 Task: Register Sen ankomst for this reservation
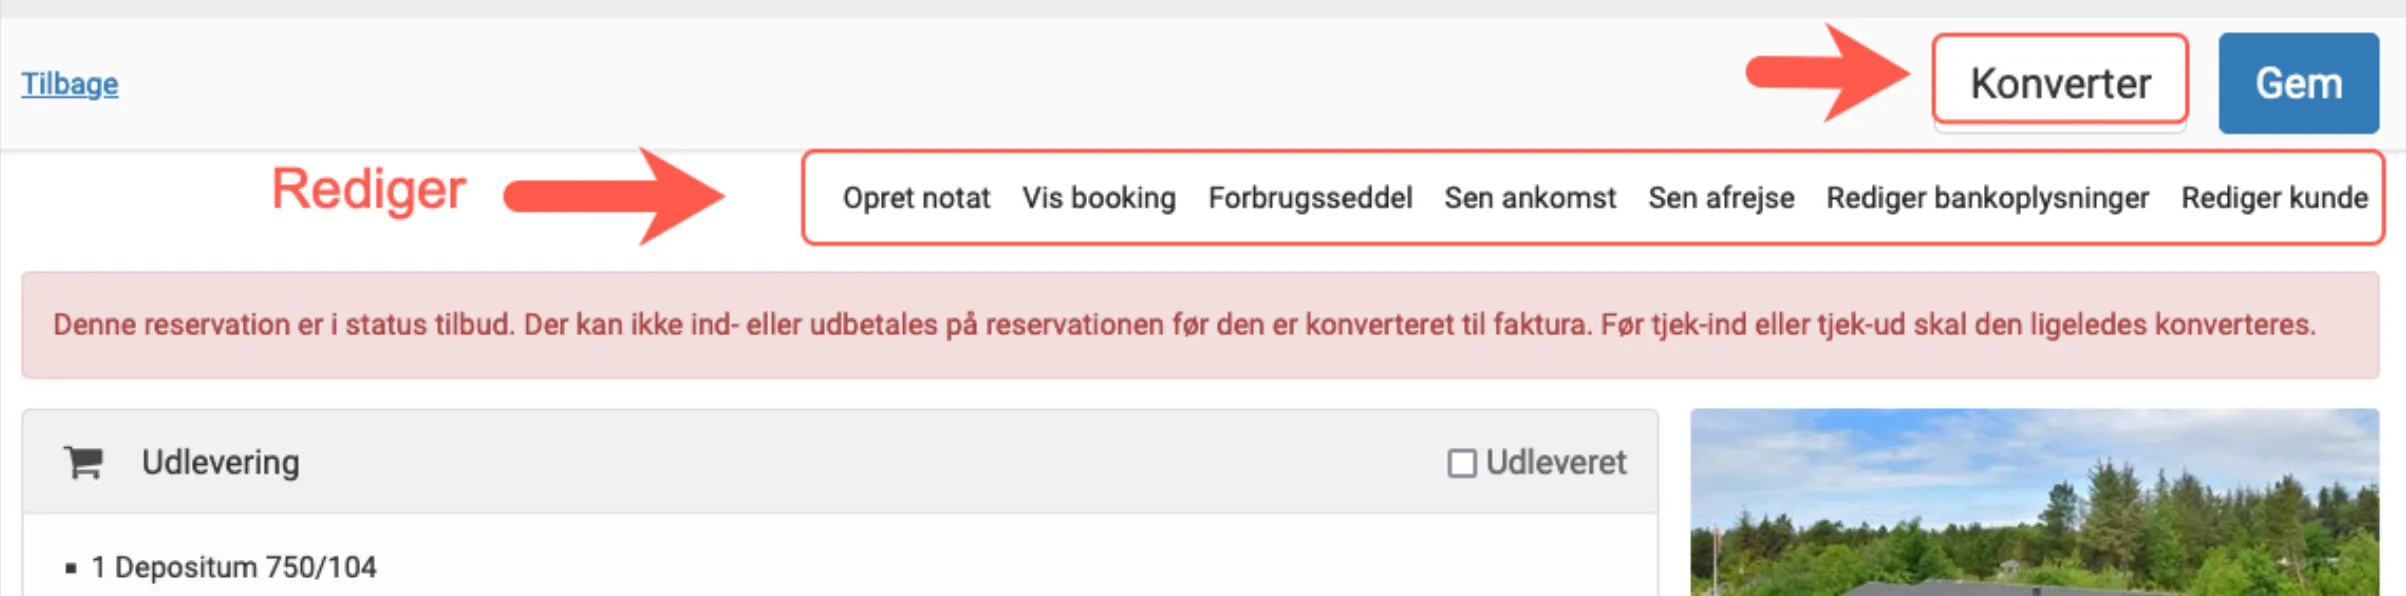coord(1531,198)
